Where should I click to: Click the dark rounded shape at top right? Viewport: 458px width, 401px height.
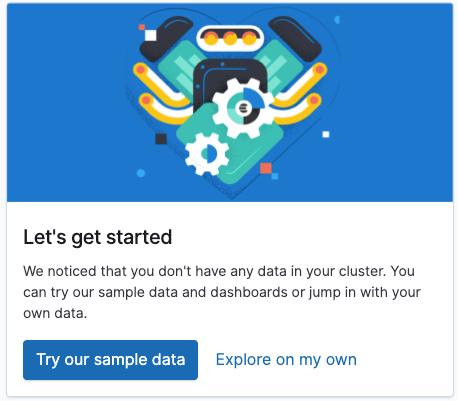295,39
